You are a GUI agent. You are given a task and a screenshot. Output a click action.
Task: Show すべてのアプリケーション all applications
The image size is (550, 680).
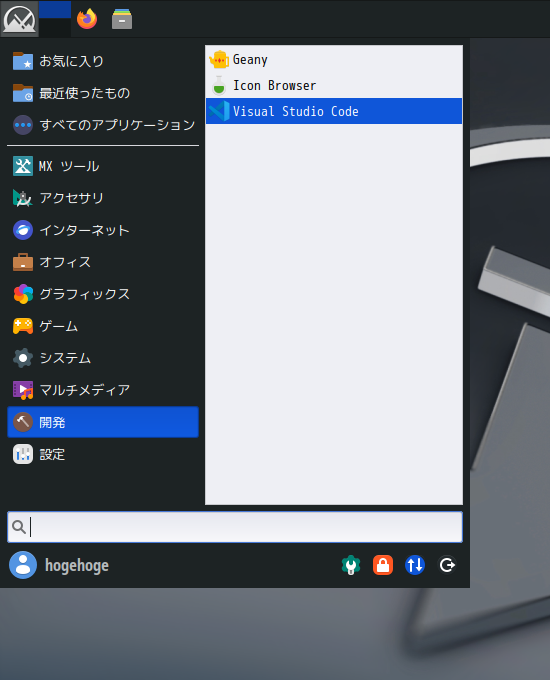(103, 125)
